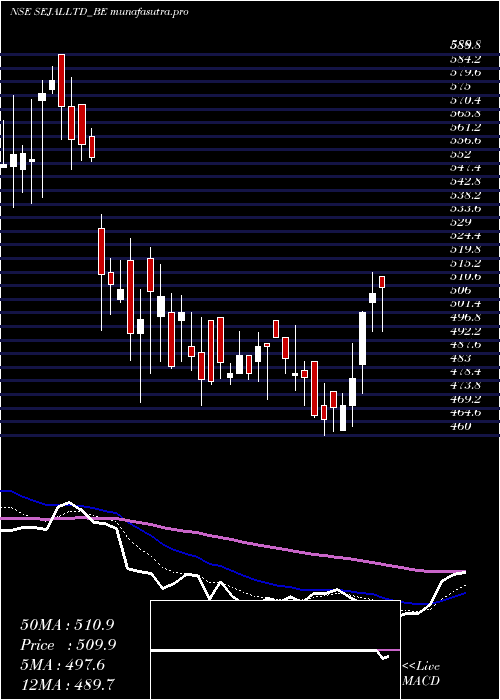Click the 12MA : 489.7 readout
This screenshot has width=500, height=700.
[69, 685]
